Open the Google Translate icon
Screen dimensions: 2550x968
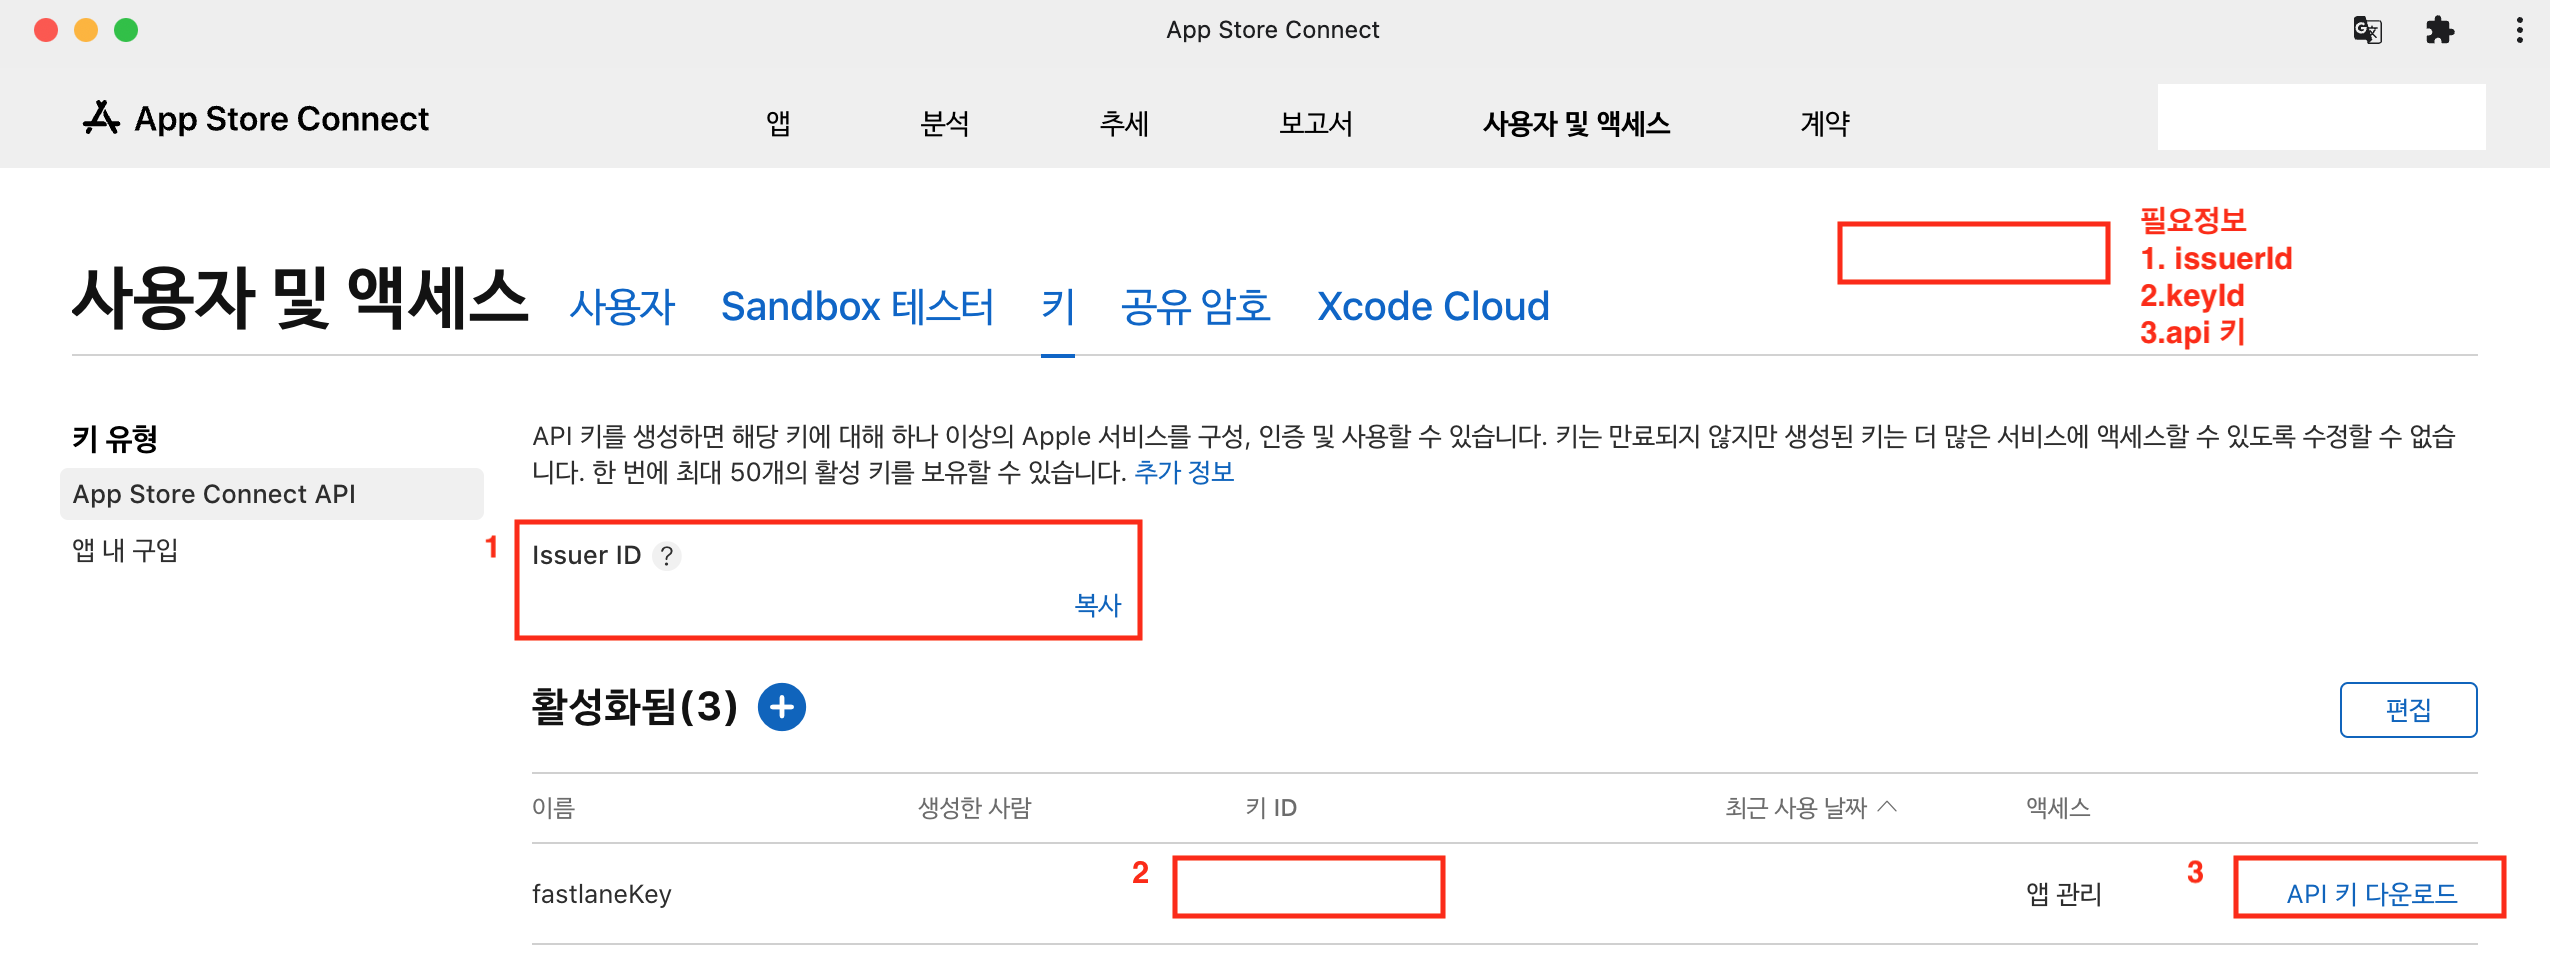point(2367,30)
